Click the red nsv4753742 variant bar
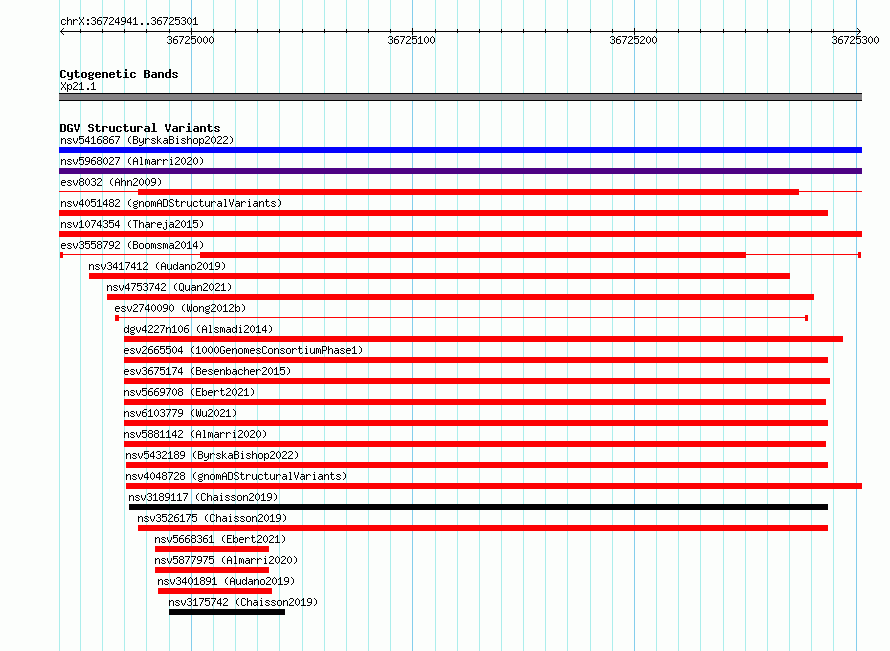Screen dimensions: 890x651 point(460,297)
